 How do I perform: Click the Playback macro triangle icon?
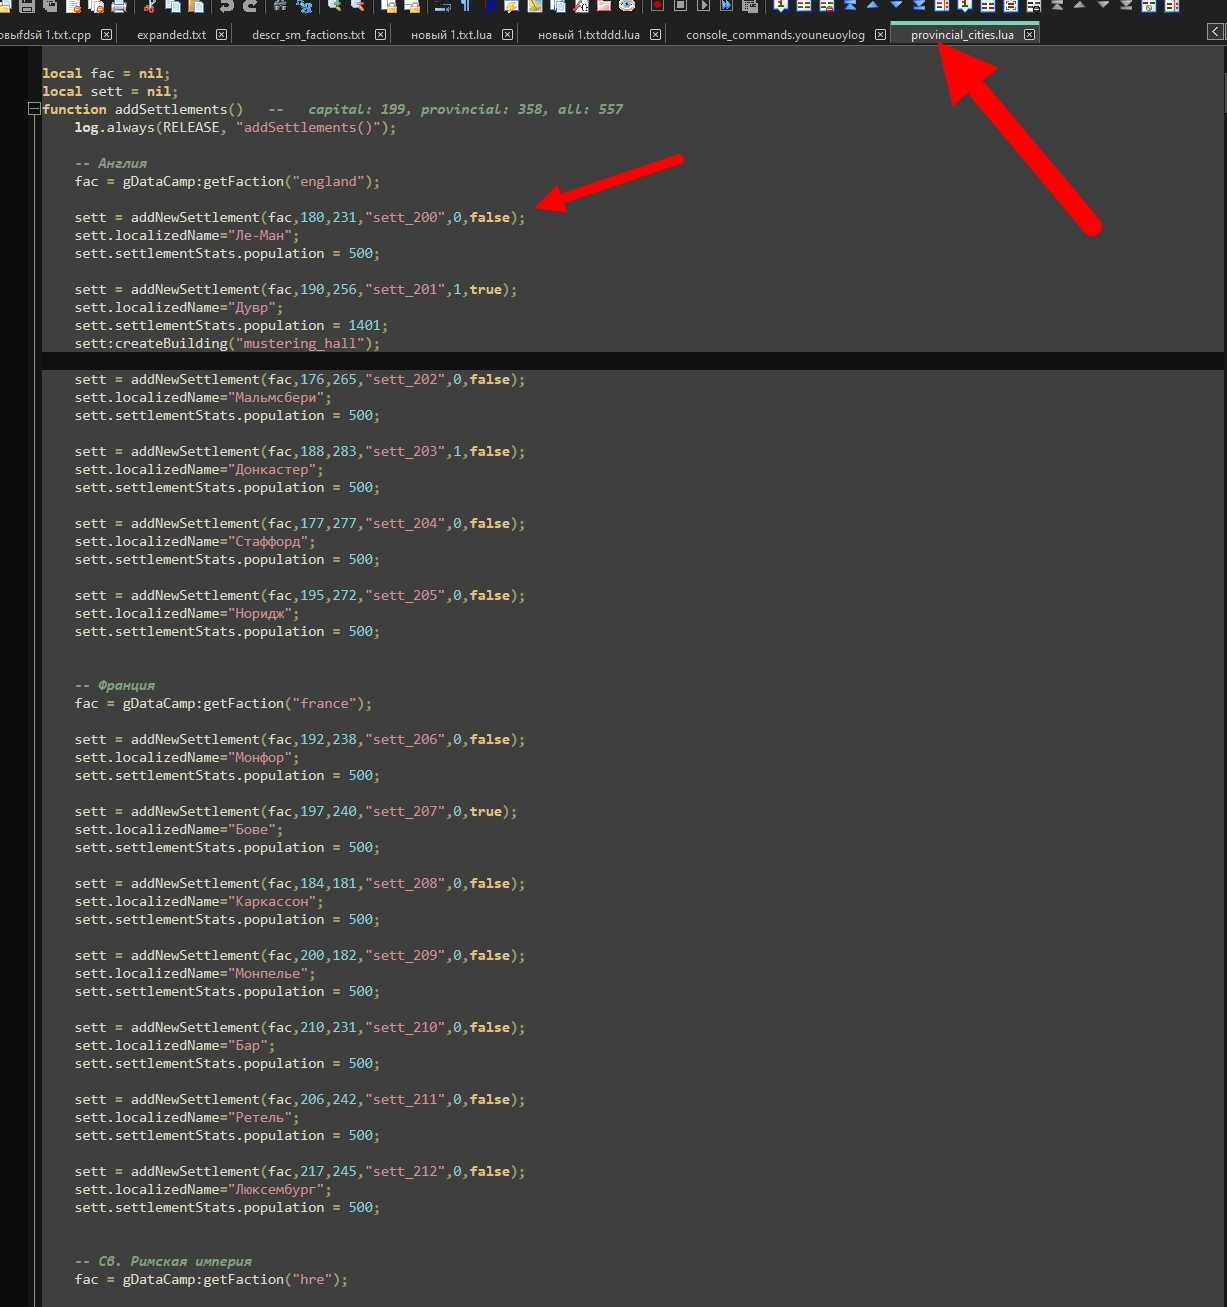point(703,5)
